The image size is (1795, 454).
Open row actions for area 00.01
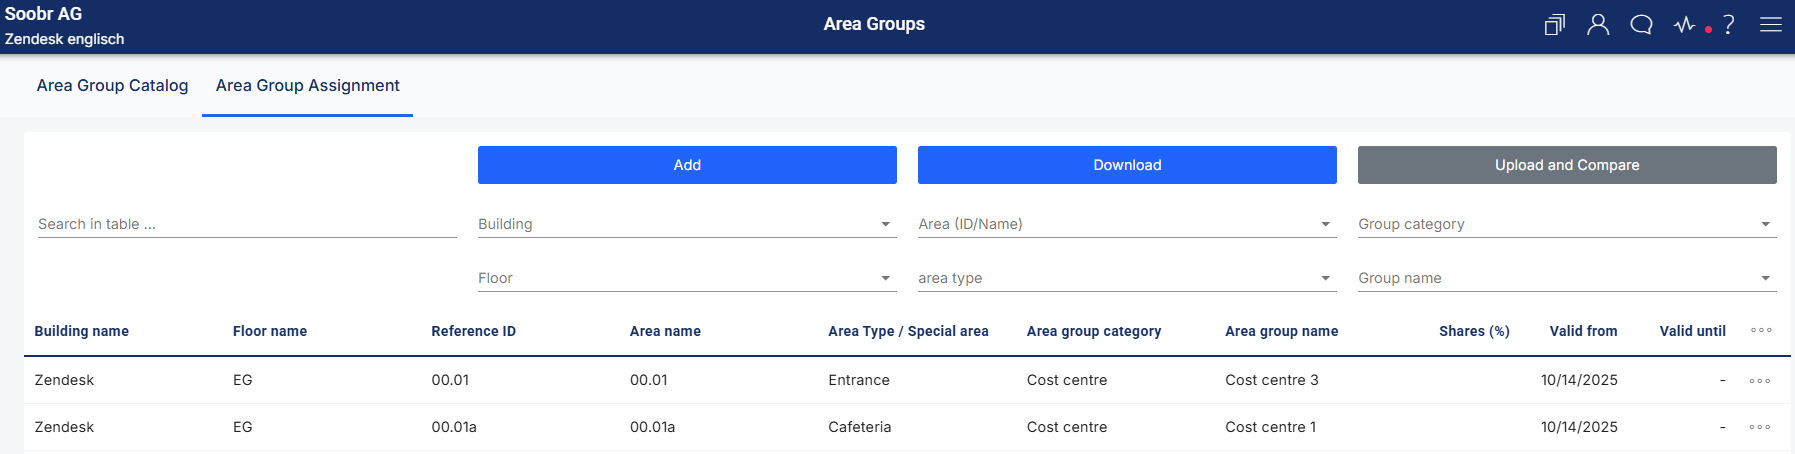(1760, 381)
